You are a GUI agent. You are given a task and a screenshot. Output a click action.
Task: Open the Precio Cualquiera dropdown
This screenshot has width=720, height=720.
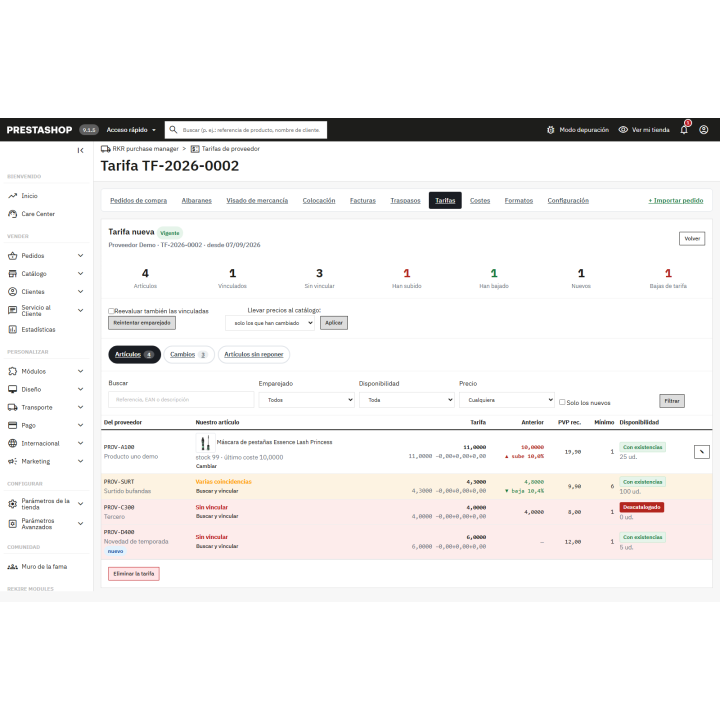tap(507, 400)
